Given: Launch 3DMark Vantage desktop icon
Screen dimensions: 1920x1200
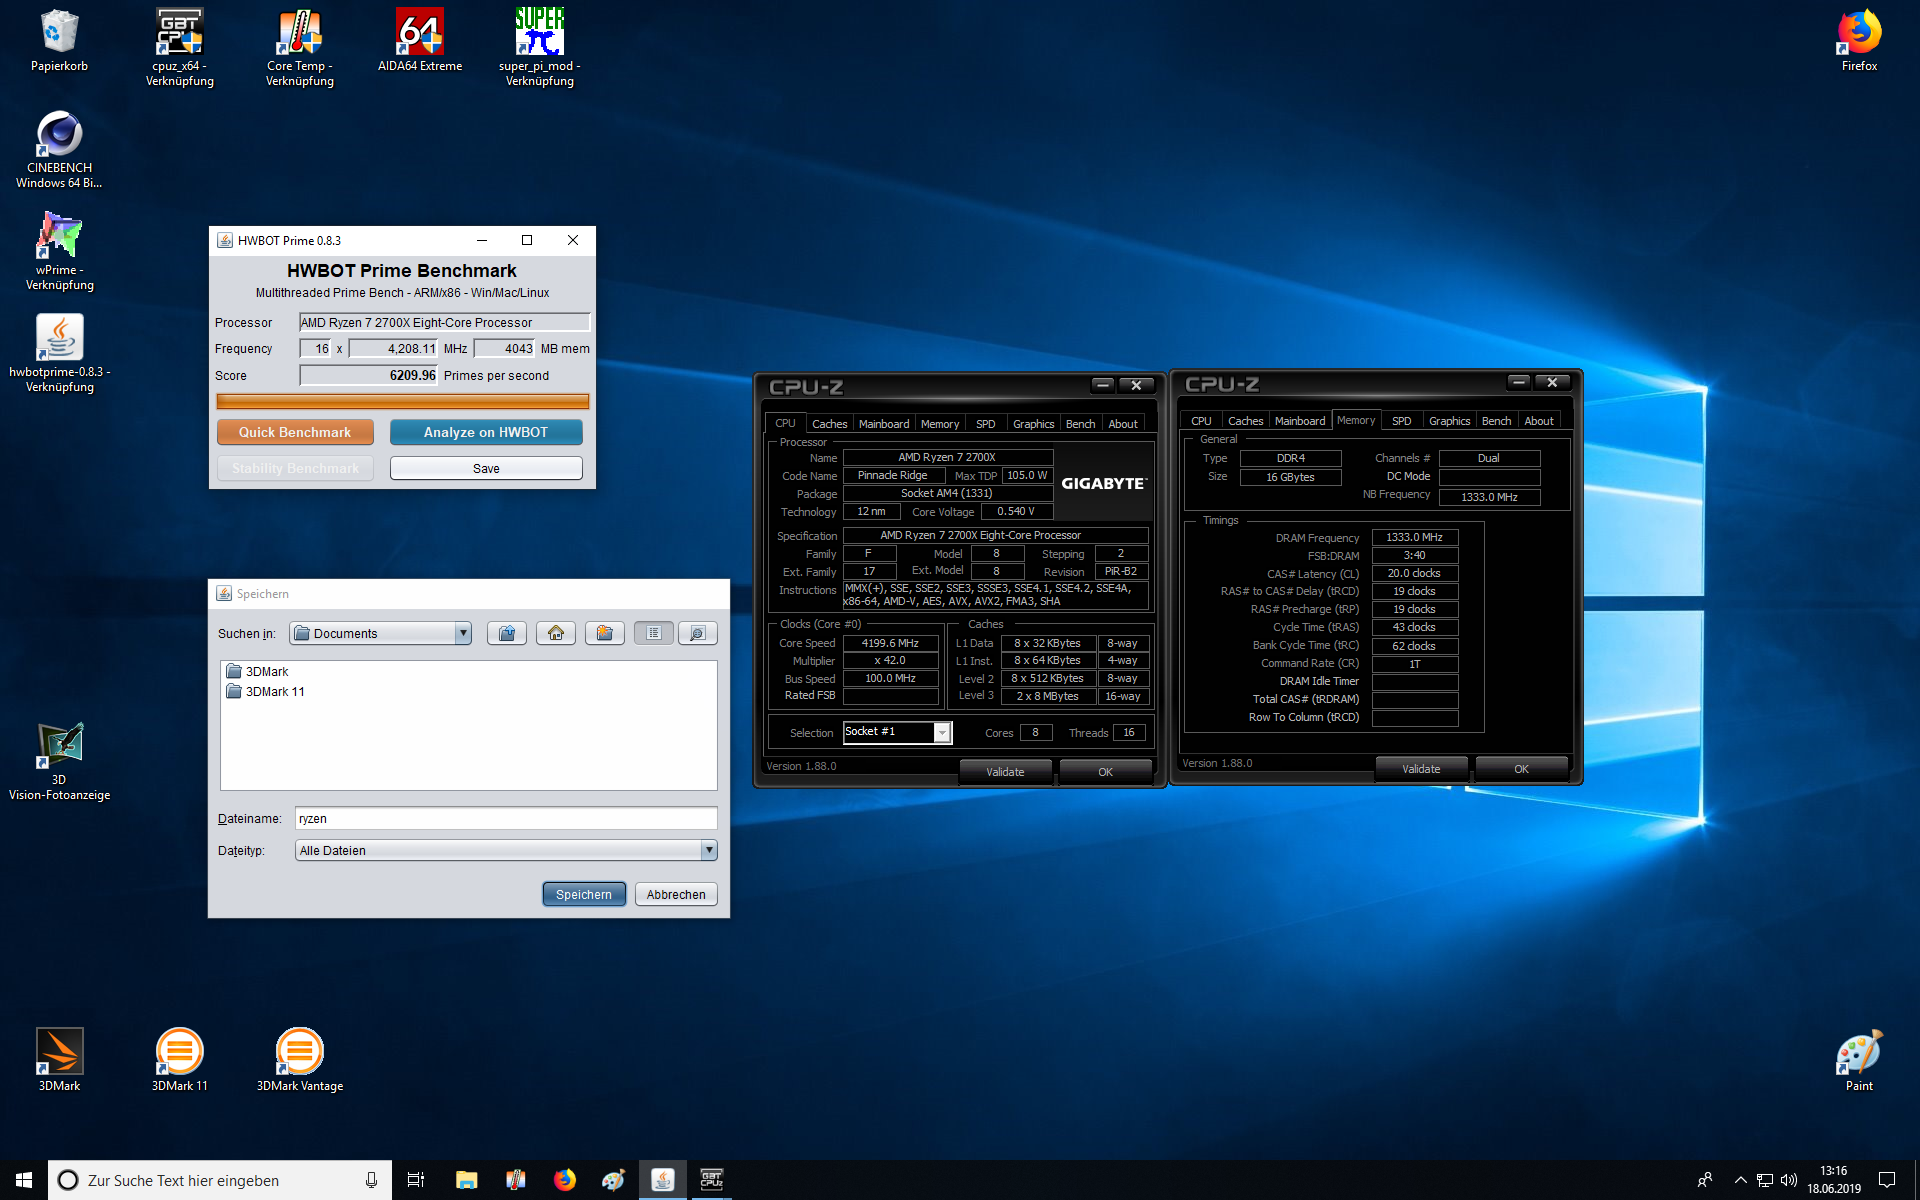Looking at the screenshot, I should point(300,1060).
